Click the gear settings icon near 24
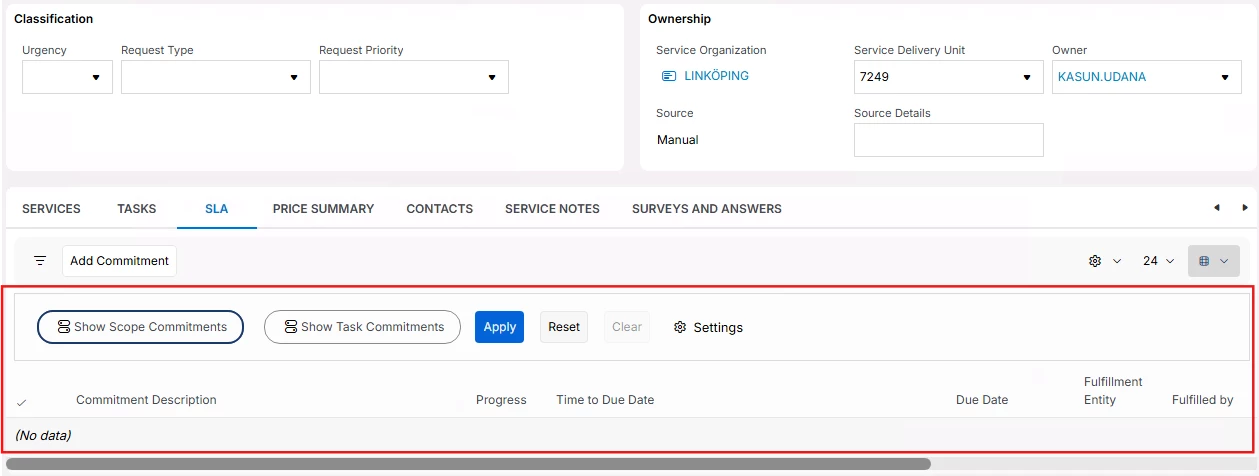 click(1095, 261)
